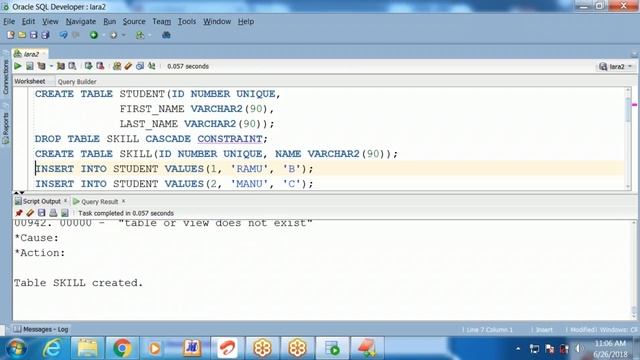Viewport: 640px width, 360px height.
Task: Open the Window menu
Action: pos(217,21)
